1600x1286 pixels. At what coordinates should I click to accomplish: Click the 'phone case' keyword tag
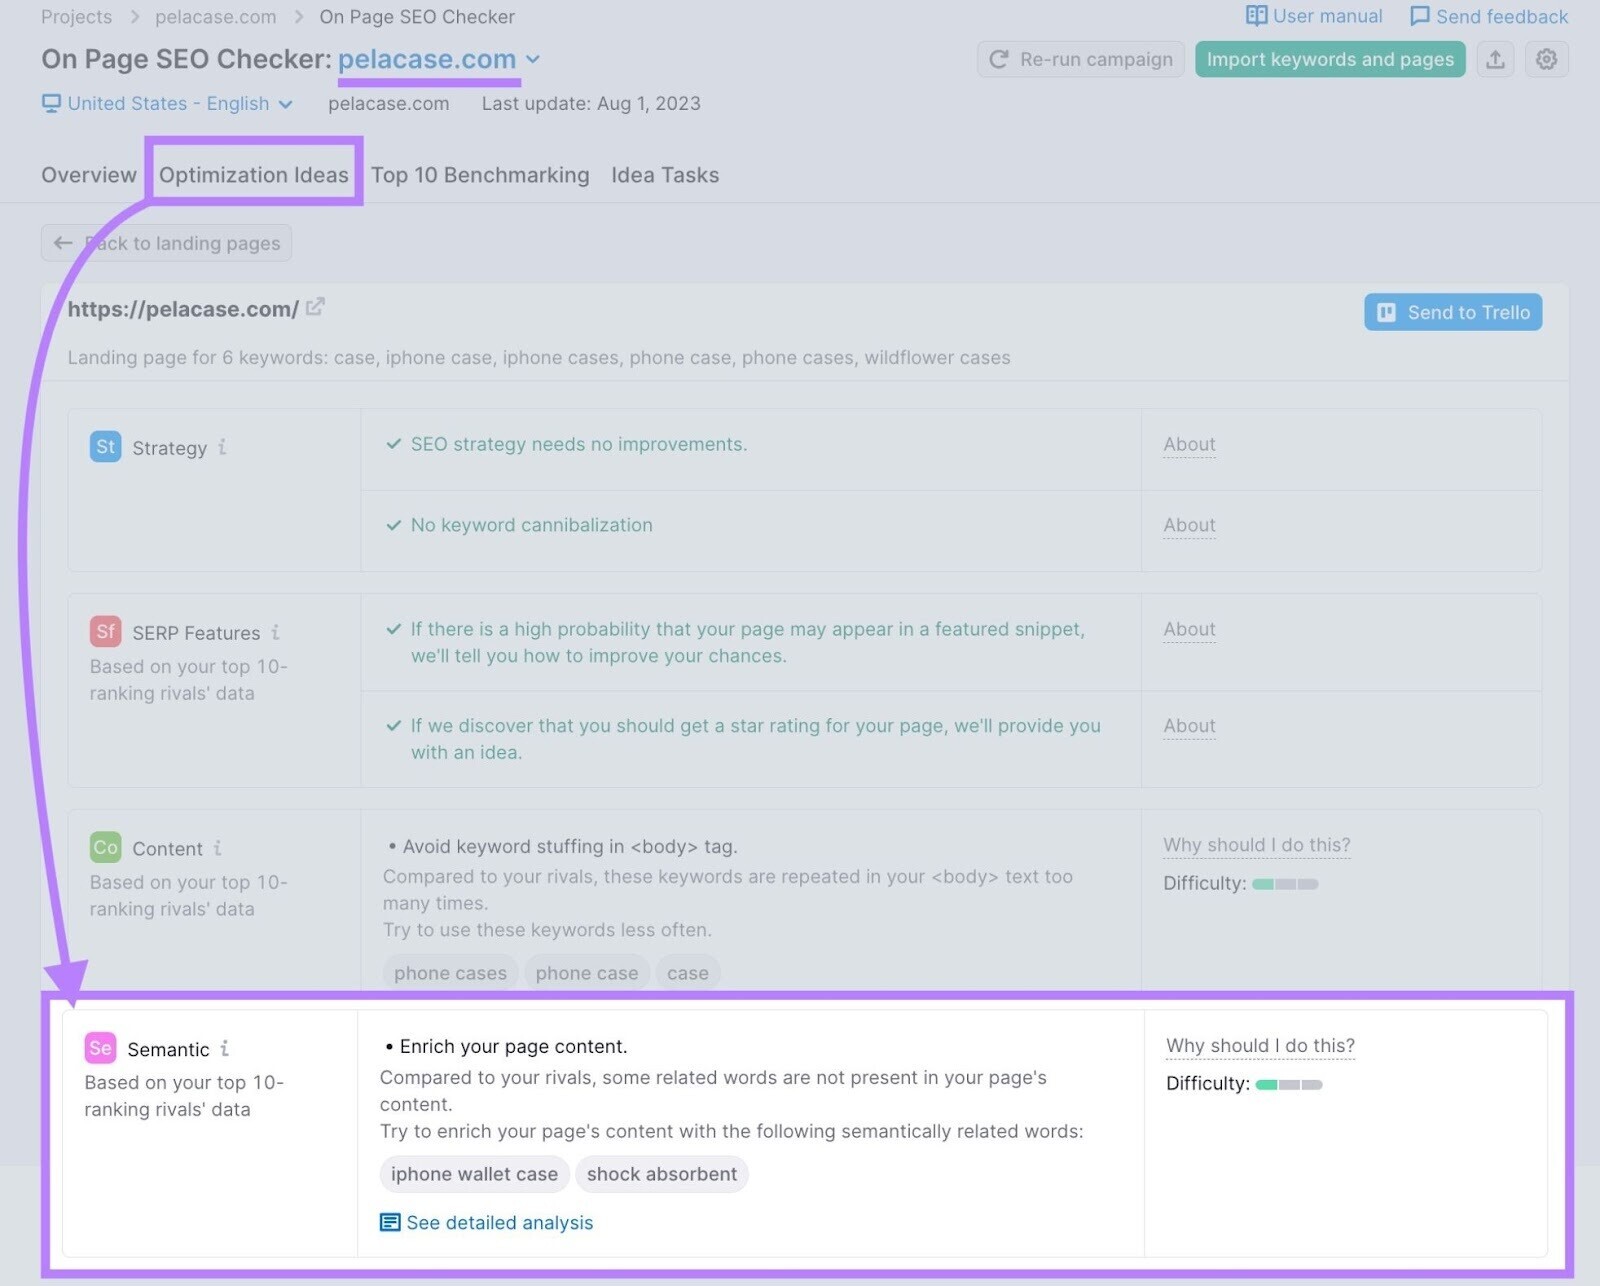point(587,973)
